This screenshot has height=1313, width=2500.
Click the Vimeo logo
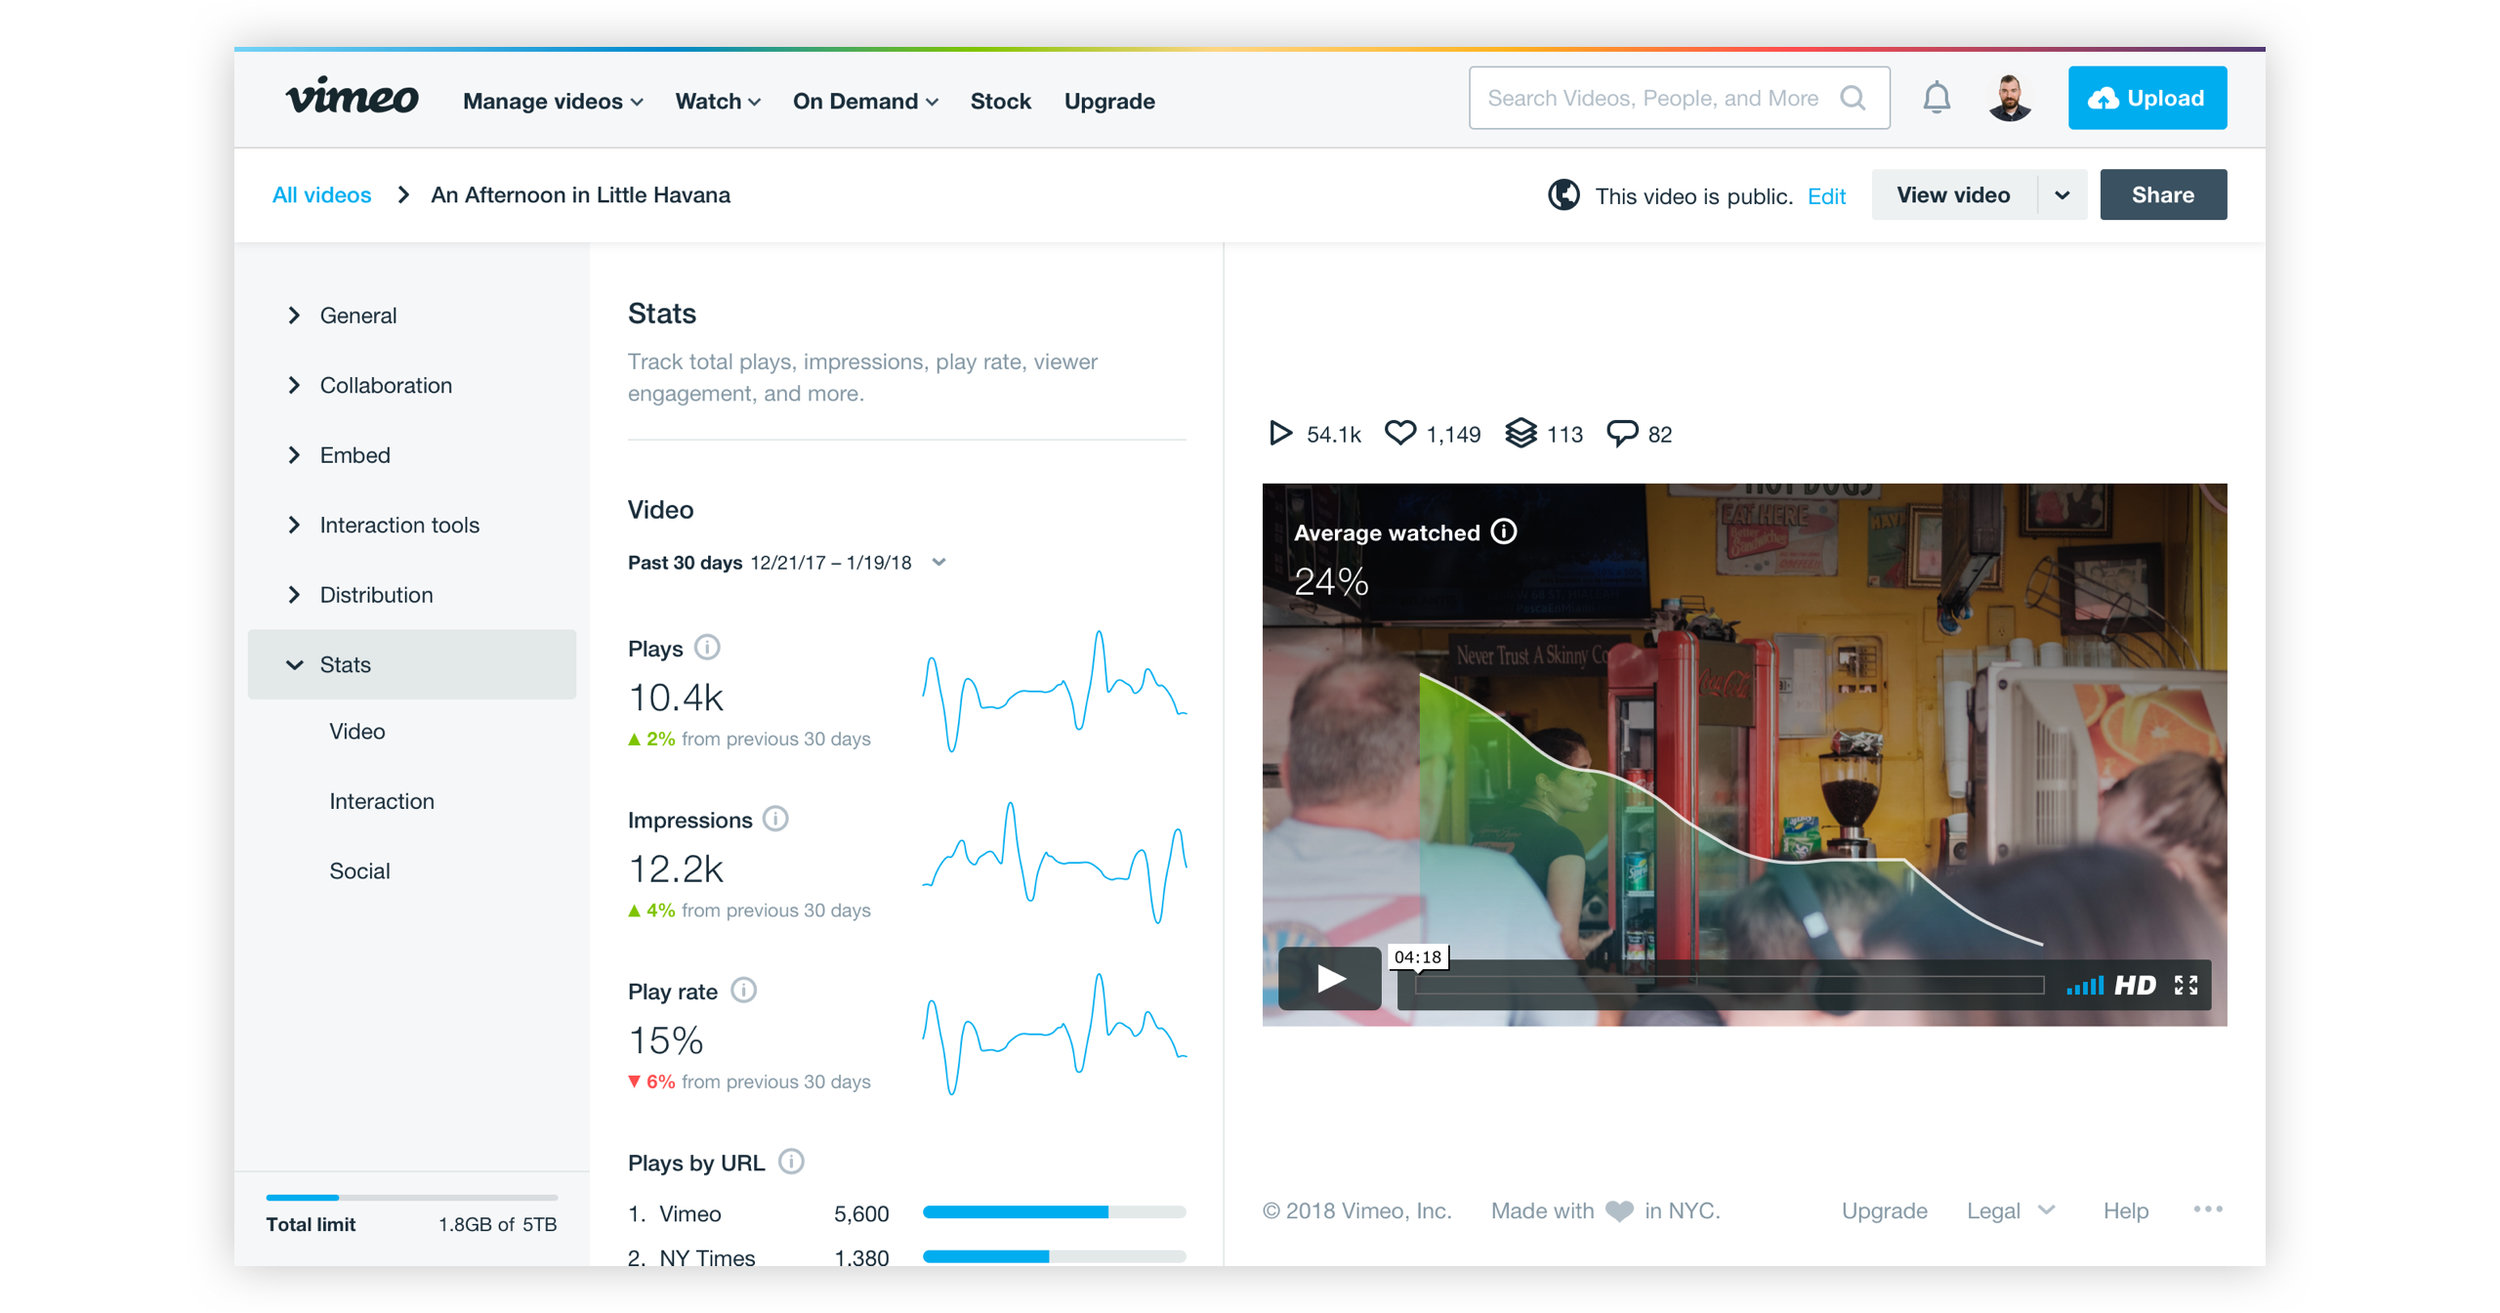(352, 97)
